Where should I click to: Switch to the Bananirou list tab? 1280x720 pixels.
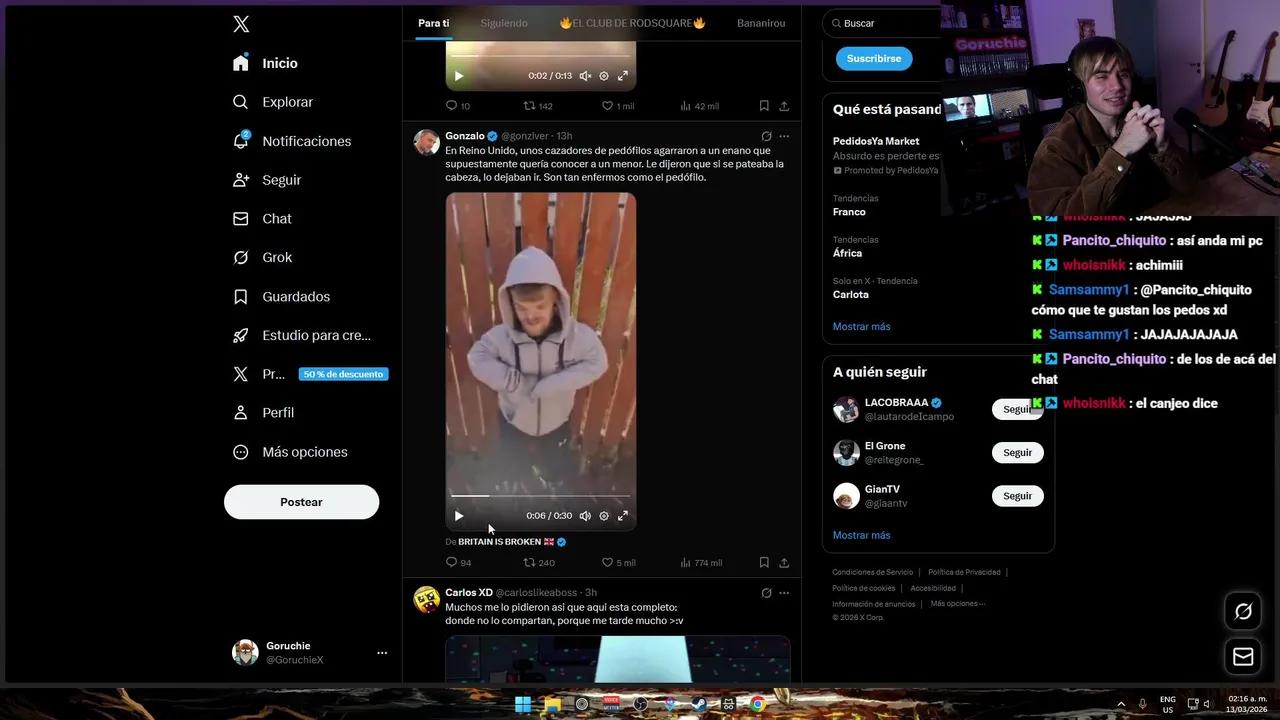point(761,22)
